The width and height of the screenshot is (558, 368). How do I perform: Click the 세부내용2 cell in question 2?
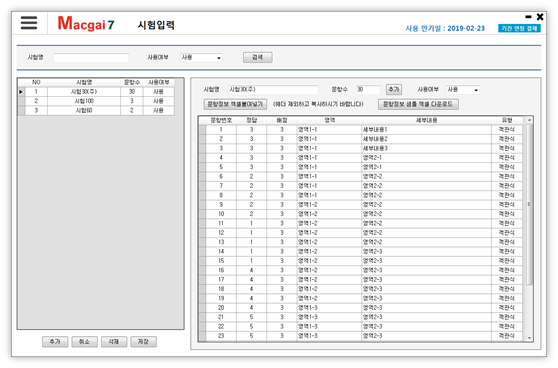coord(426,139)
